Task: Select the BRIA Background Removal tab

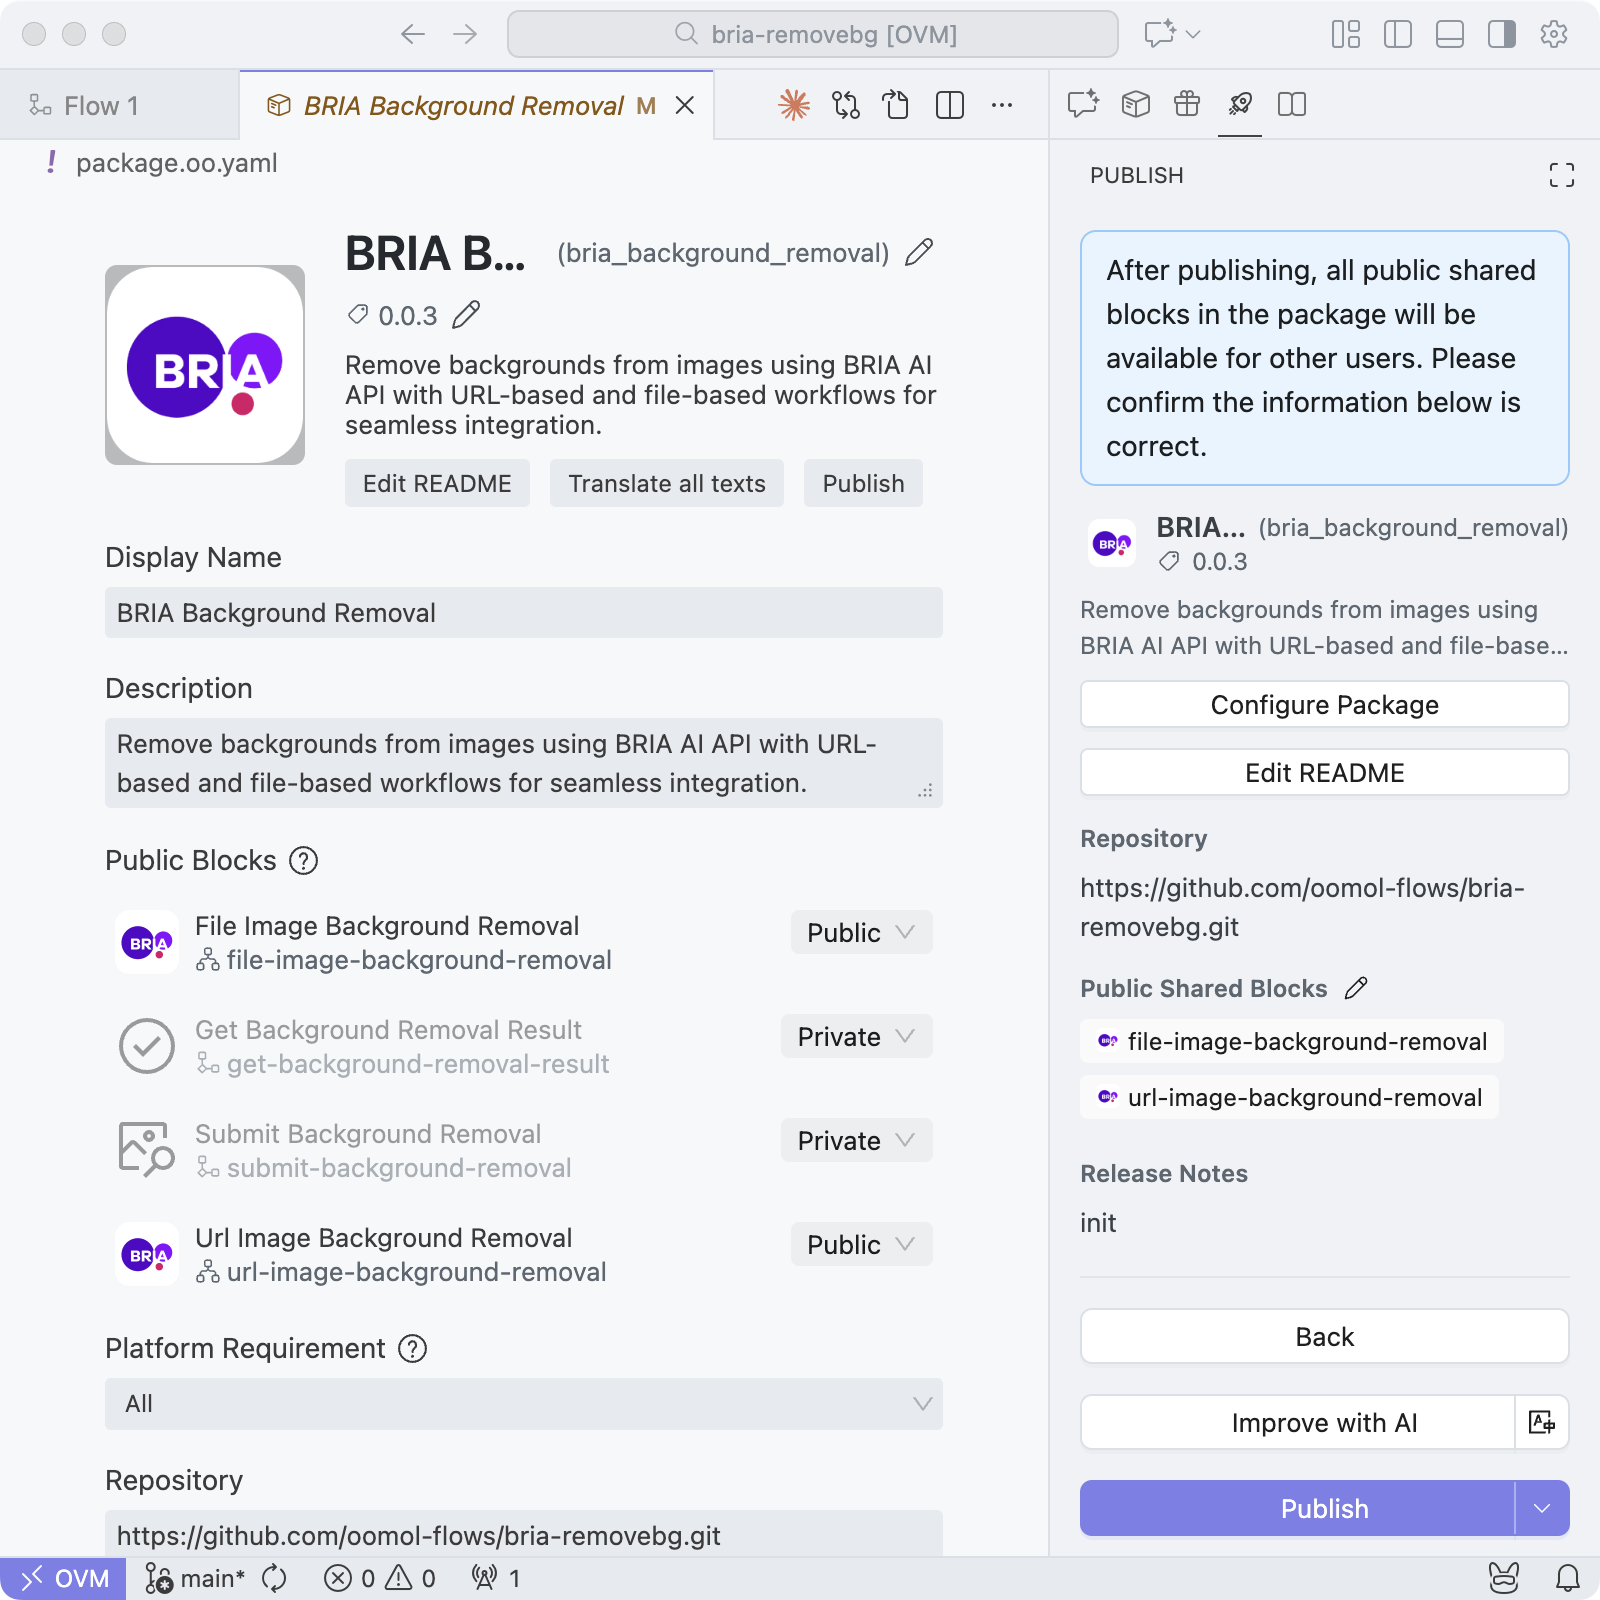Action: coord(464,106)
